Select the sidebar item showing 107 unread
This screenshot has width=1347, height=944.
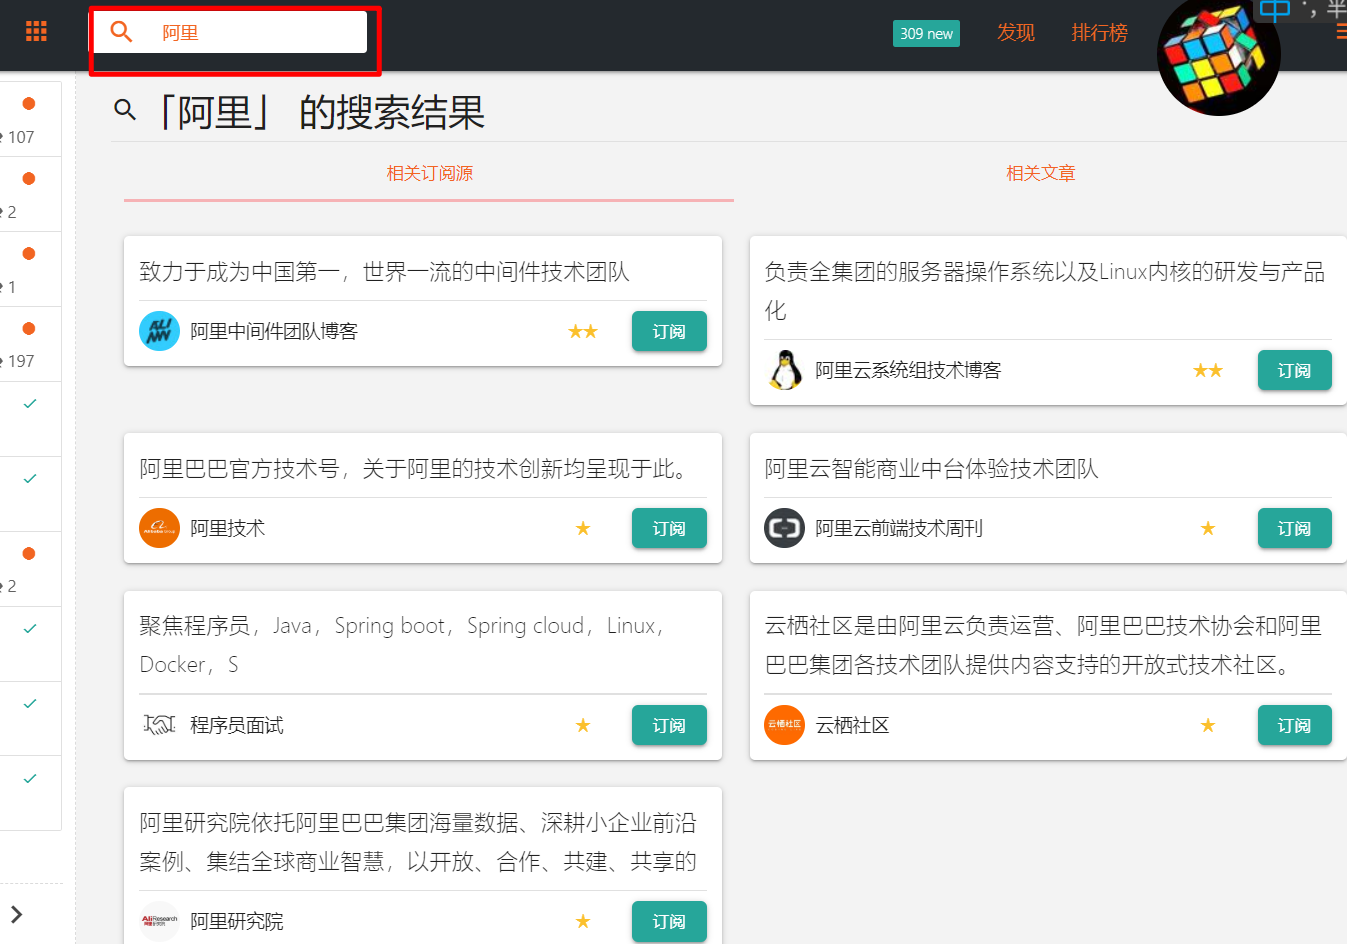[x=30, y=119]
